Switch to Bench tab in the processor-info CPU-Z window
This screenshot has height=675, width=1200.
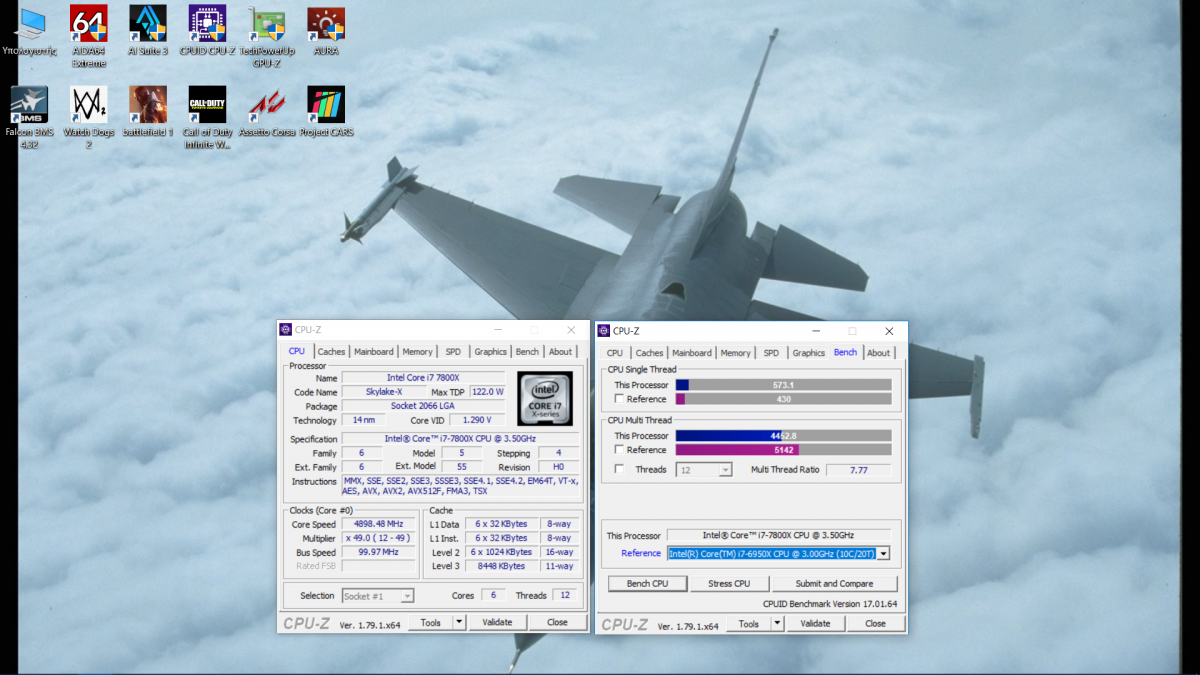[527, 352]
